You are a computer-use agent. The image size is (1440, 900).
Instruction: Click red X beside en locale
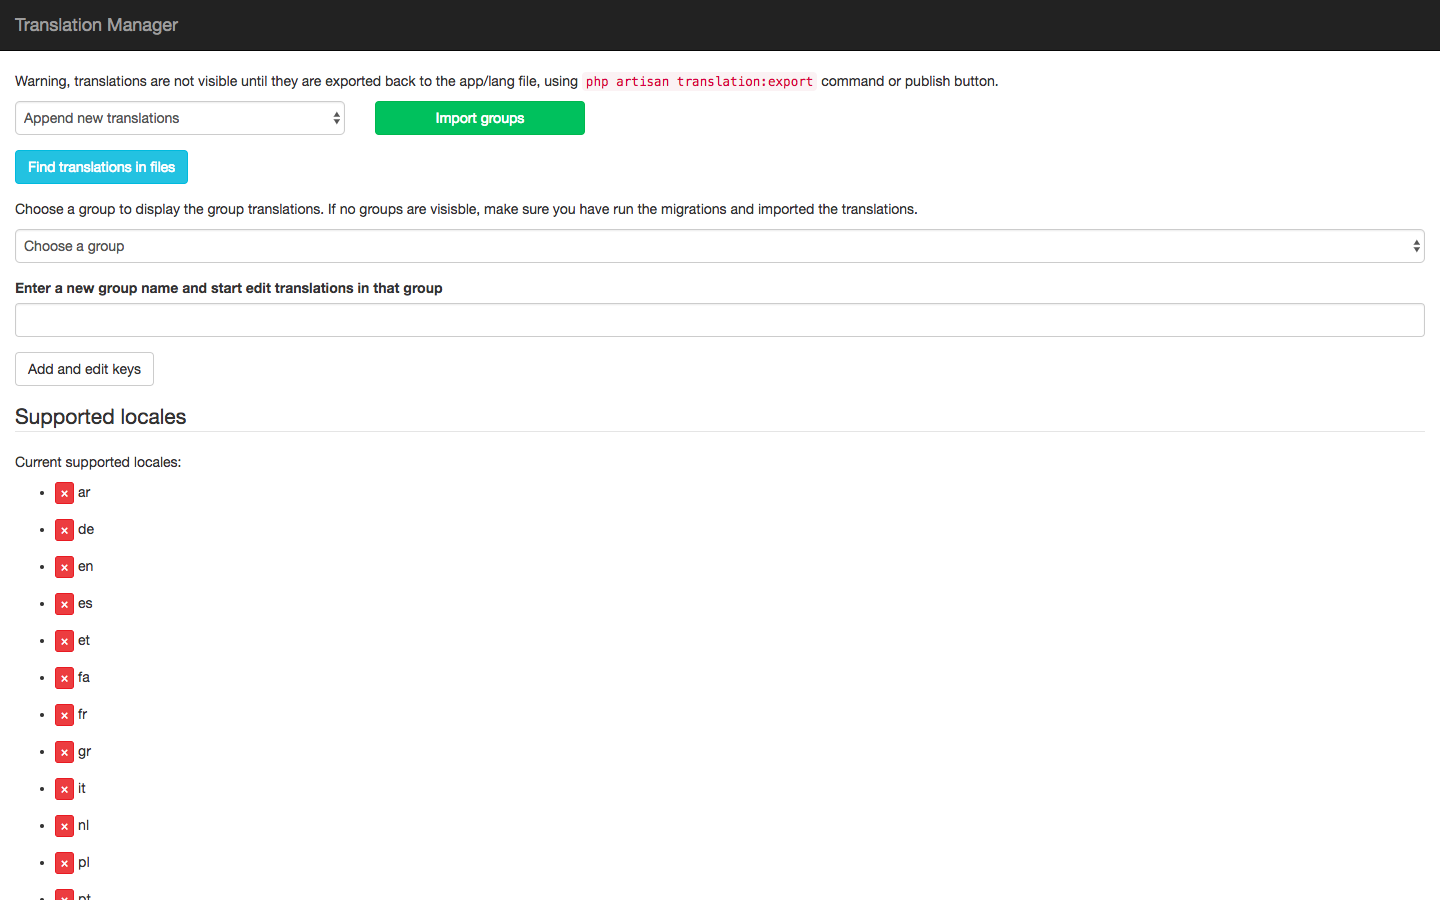pos(64,567)
